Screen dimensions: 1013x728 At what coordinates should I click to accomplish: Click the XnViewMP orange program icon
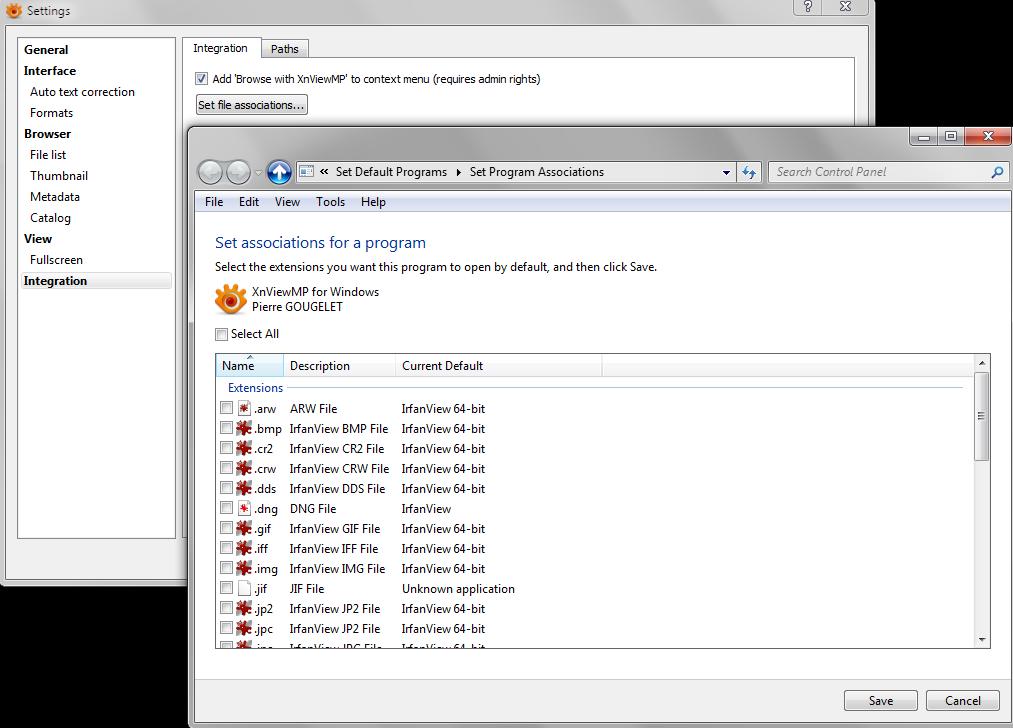[231, 299]
